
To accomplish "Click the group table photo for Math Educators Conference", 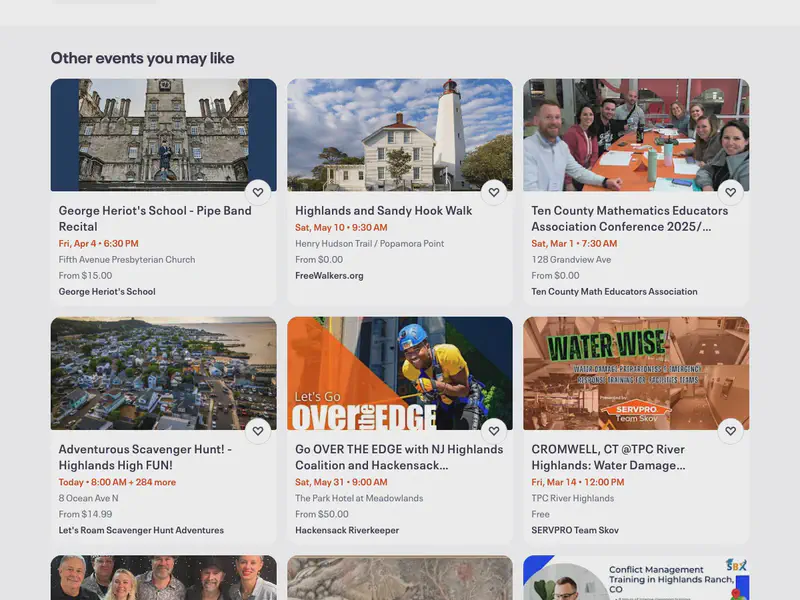I will point(636,135).
